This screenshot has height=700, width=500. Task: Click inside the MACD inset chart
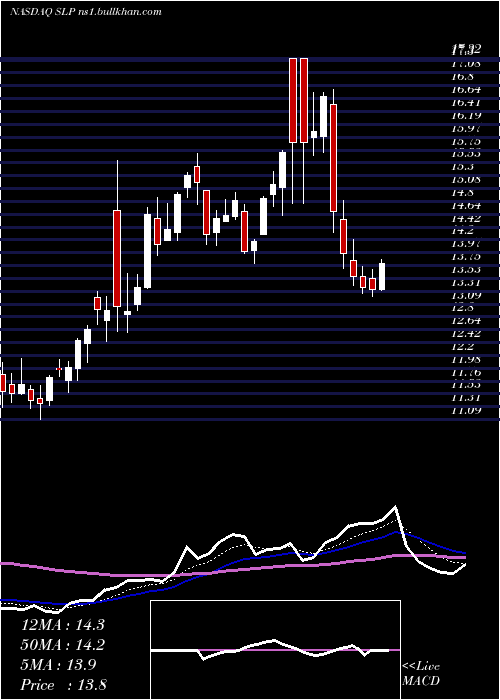click(x=275, y=650)
